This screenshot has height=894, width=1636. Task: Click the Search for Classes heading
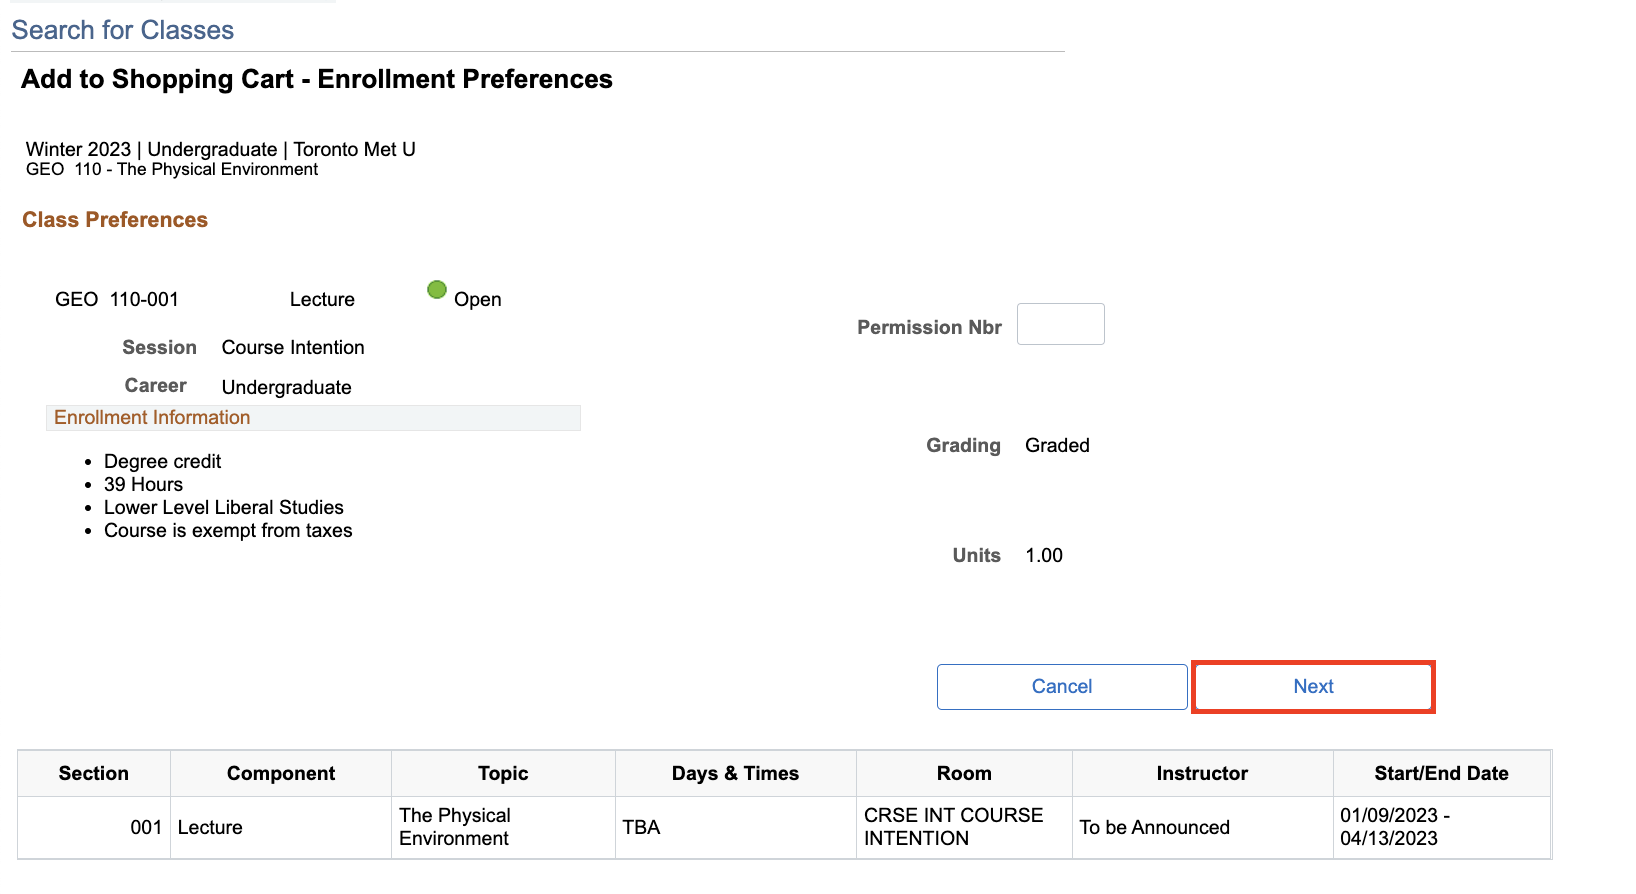click(123, 30)
